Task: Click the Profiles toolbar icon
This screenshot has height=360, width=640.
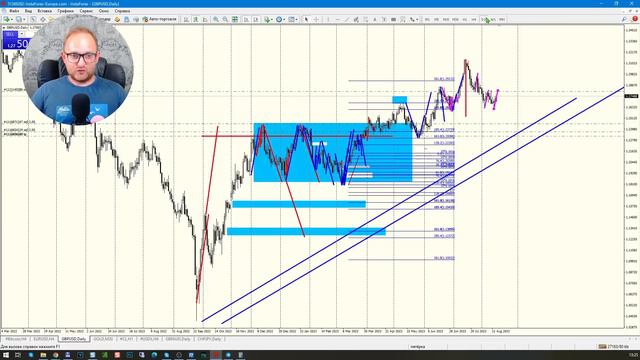Action: pos(18,19)
